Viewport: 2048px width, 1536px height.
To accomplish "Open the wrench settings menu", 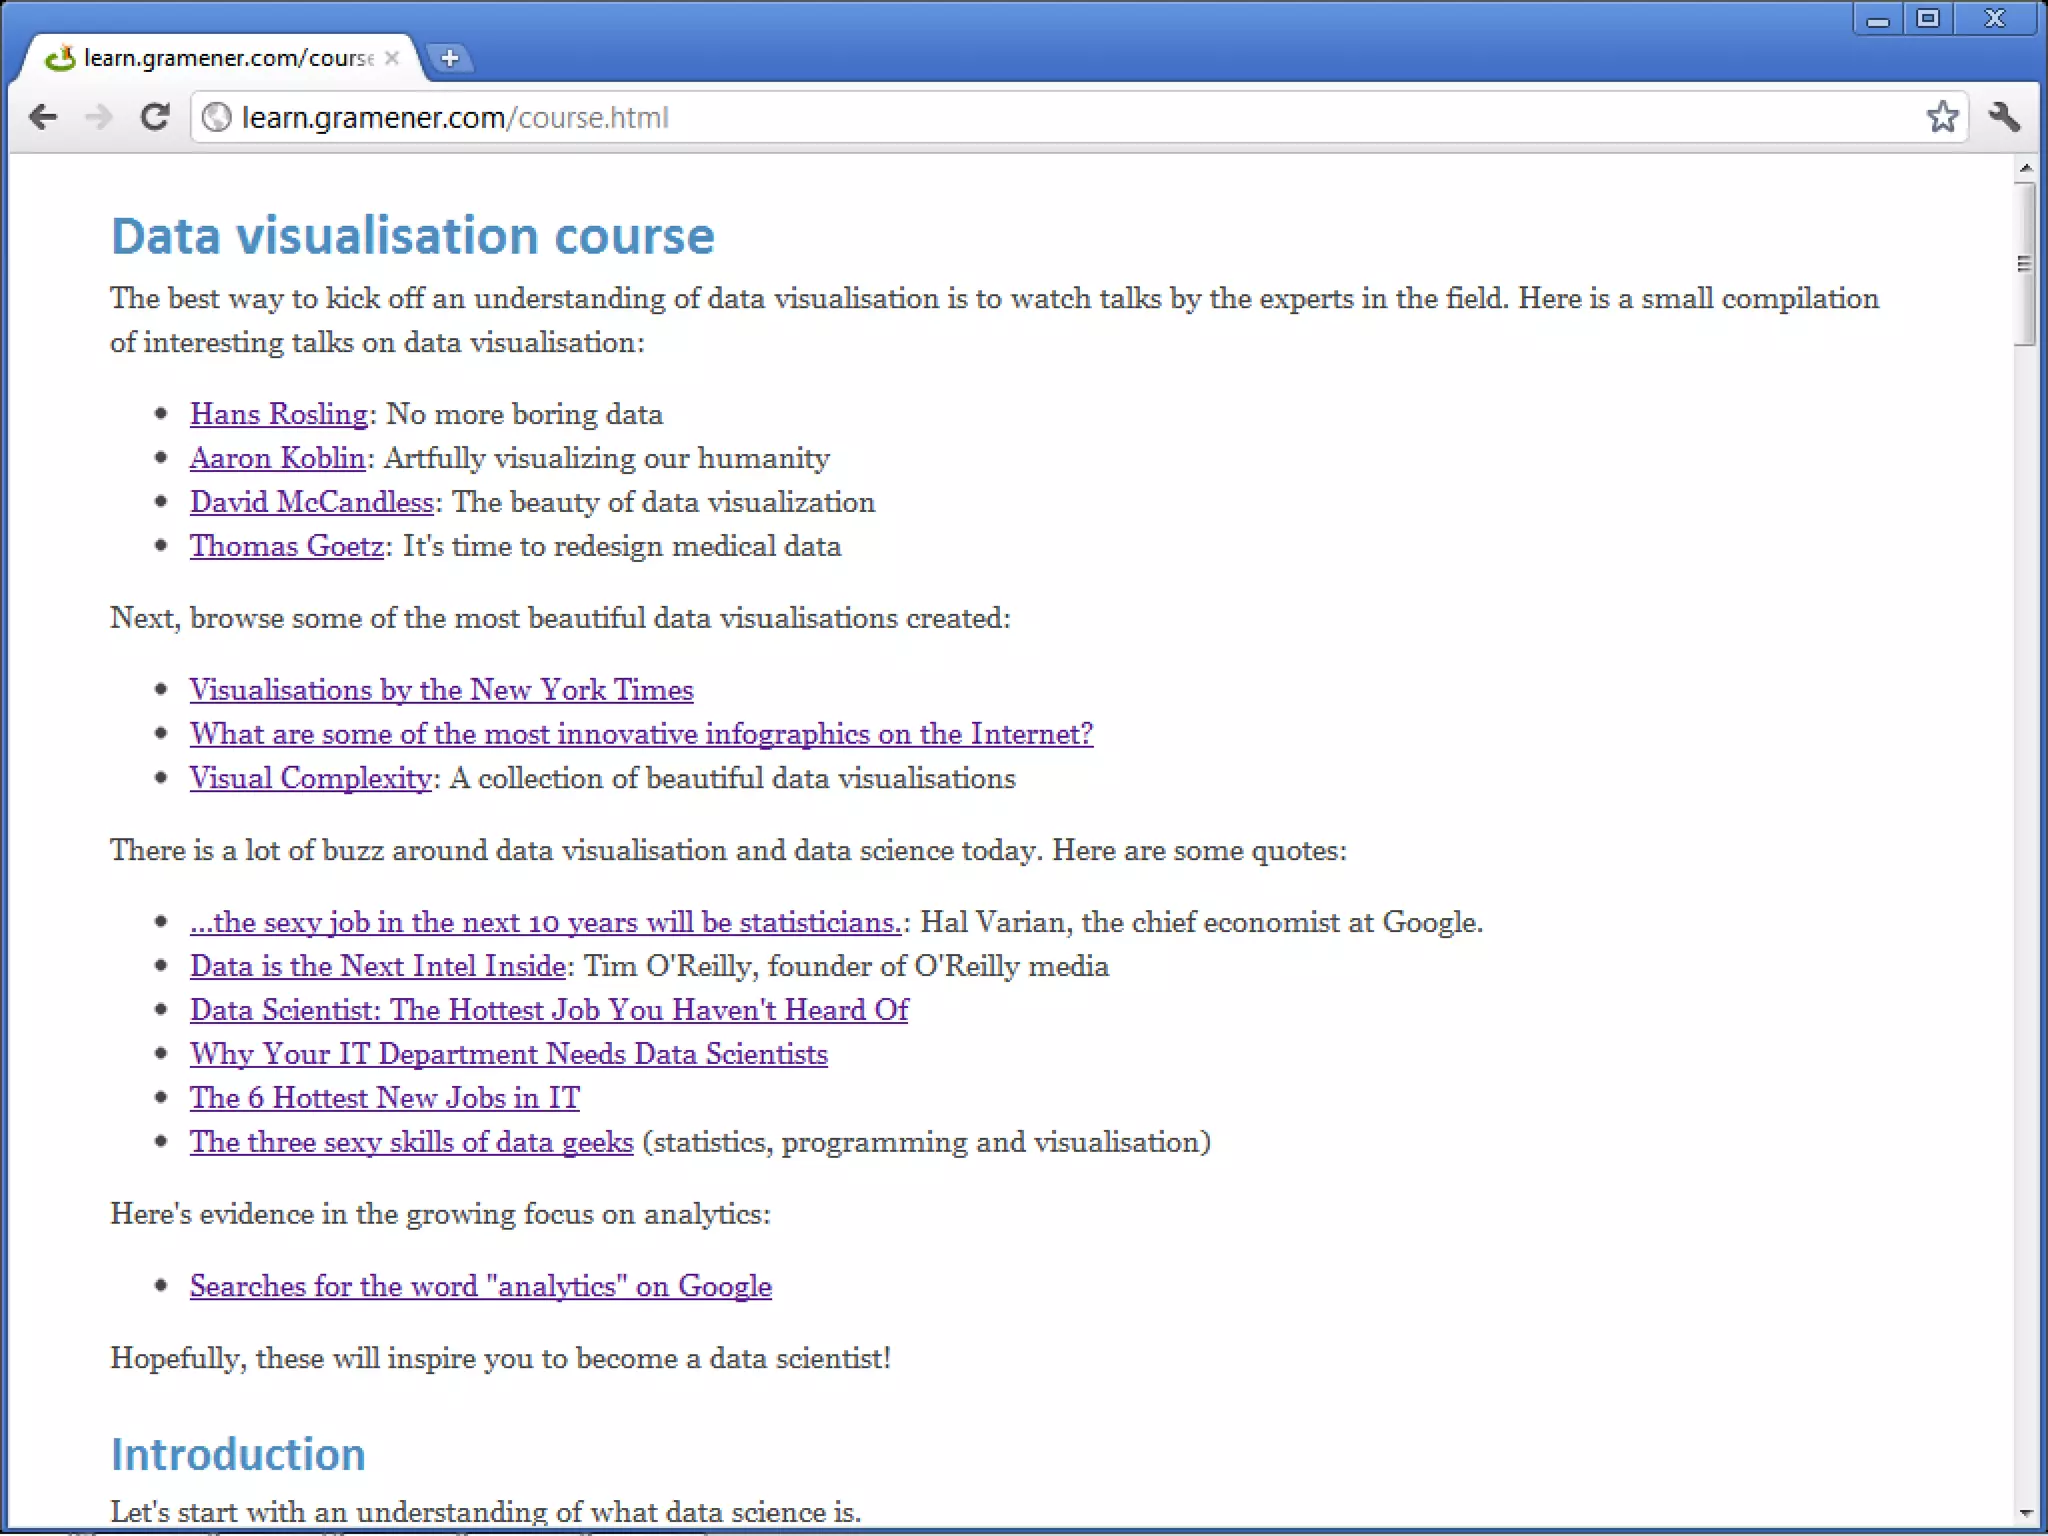I will [2005, 117].
